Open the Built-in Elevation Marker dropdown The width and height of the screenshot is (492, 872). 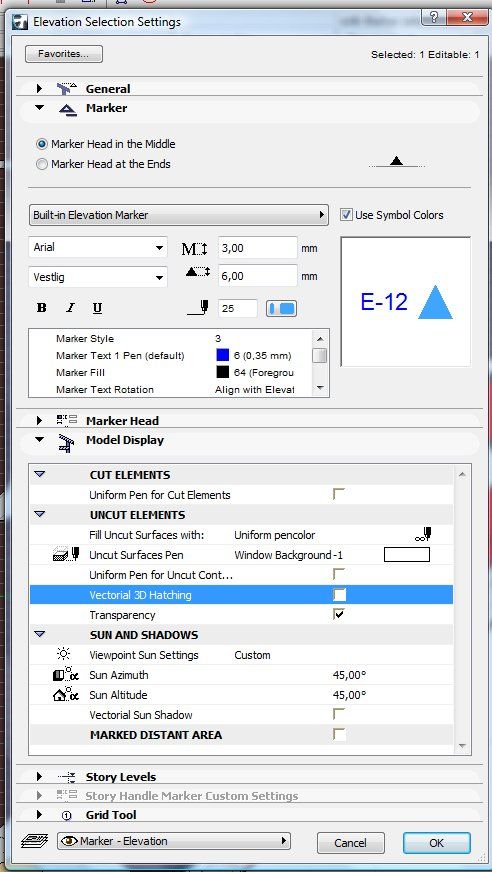click(x=178, y=215)
